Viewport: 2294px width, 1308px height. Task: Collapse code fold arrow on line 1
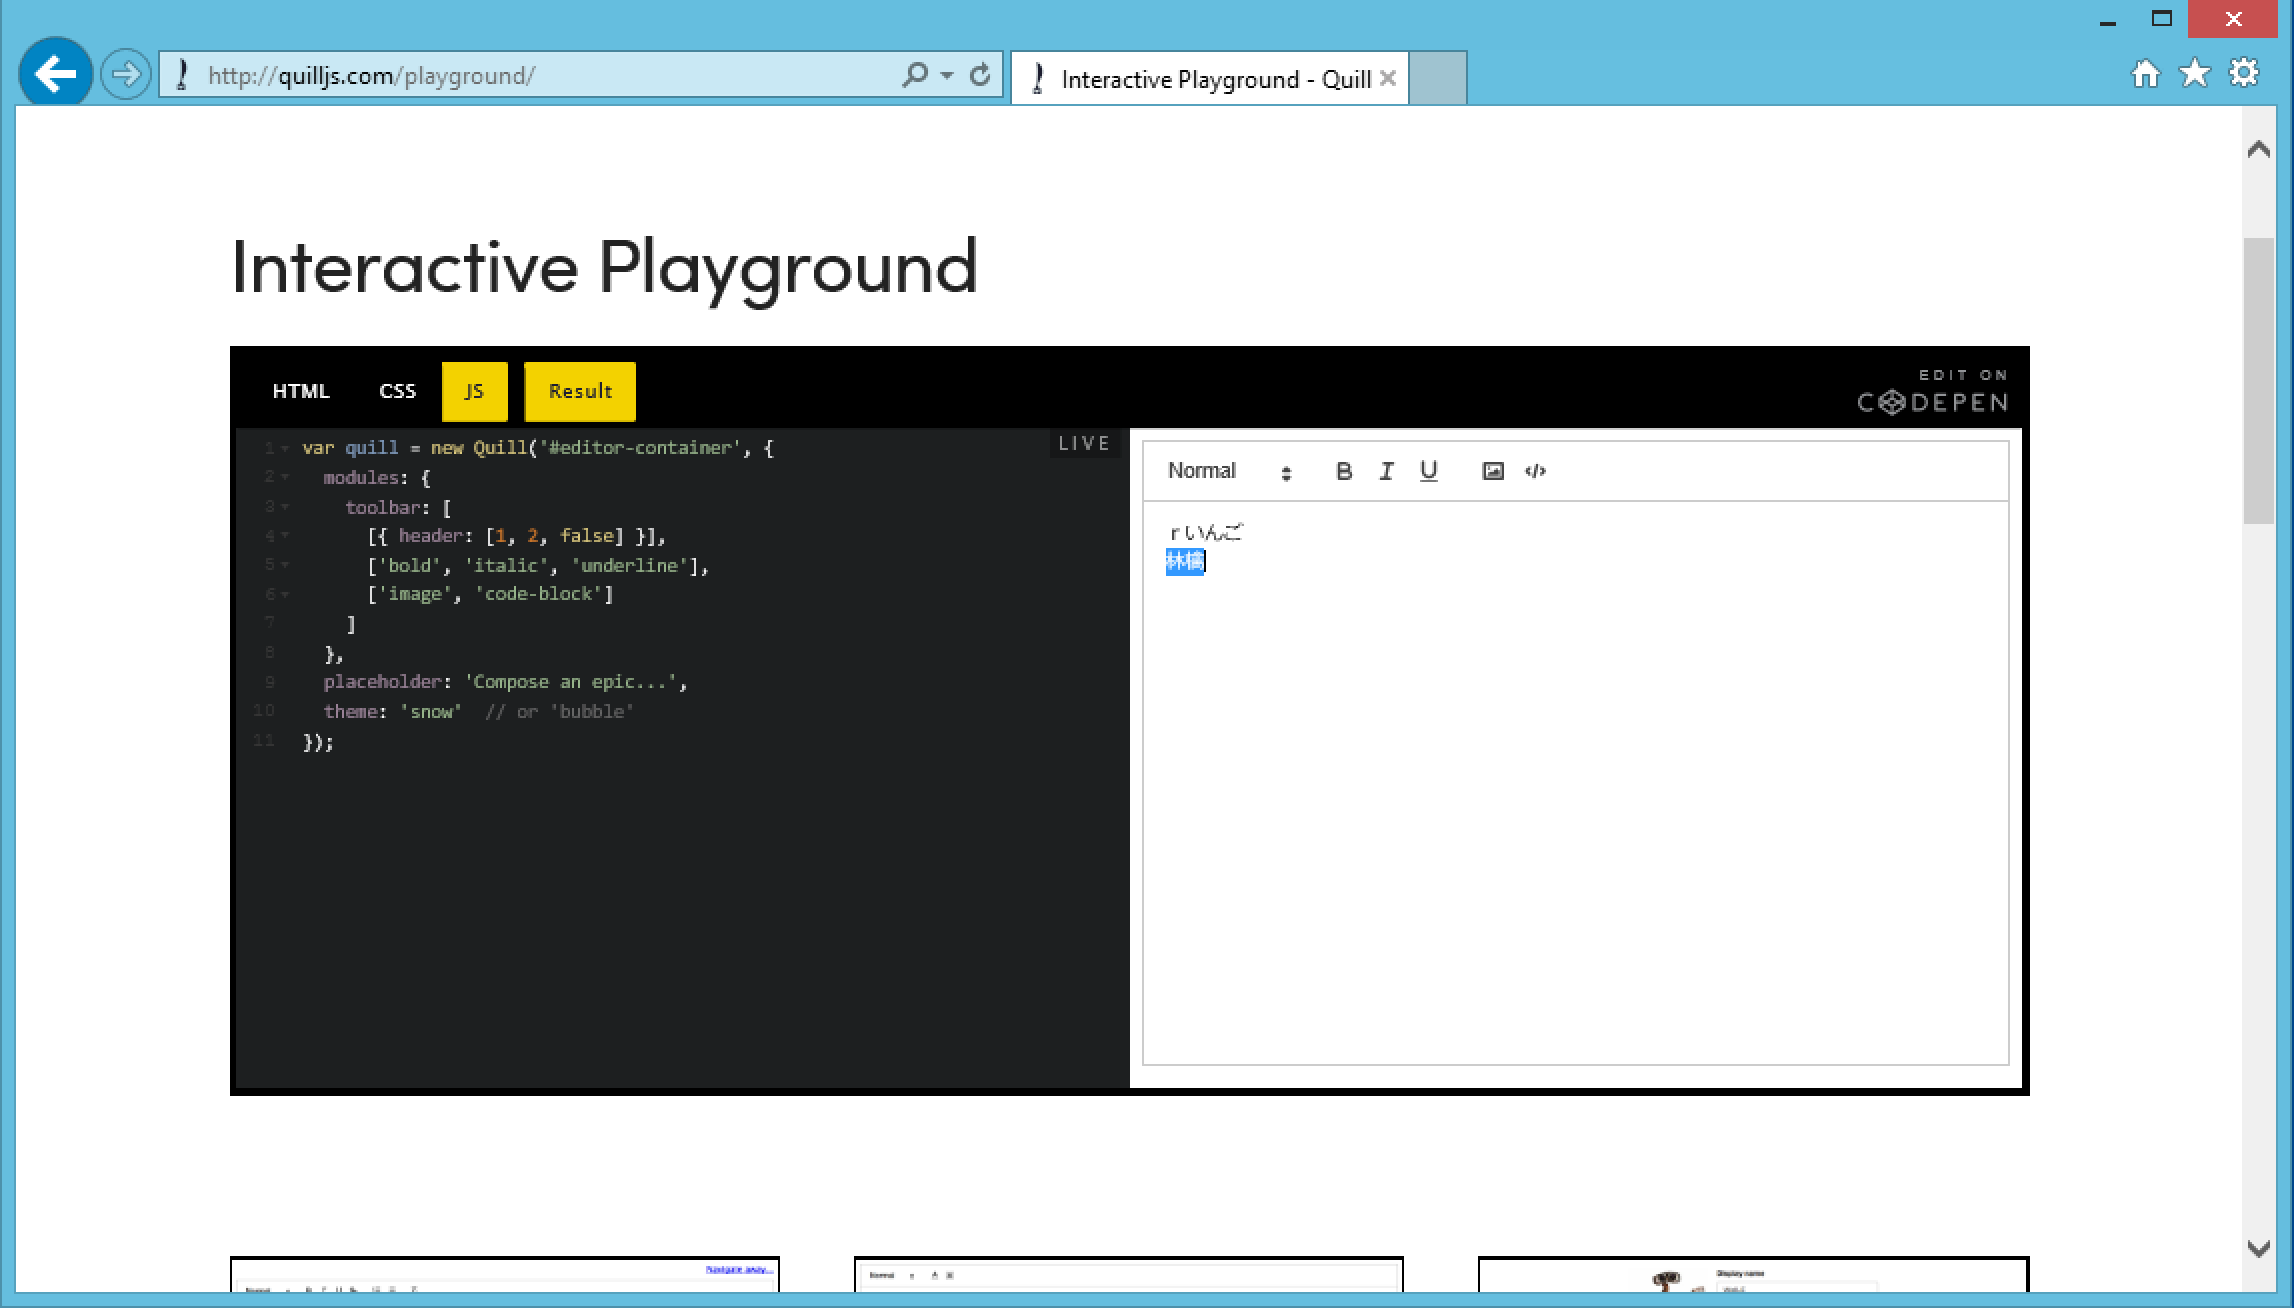pos(285,449)
